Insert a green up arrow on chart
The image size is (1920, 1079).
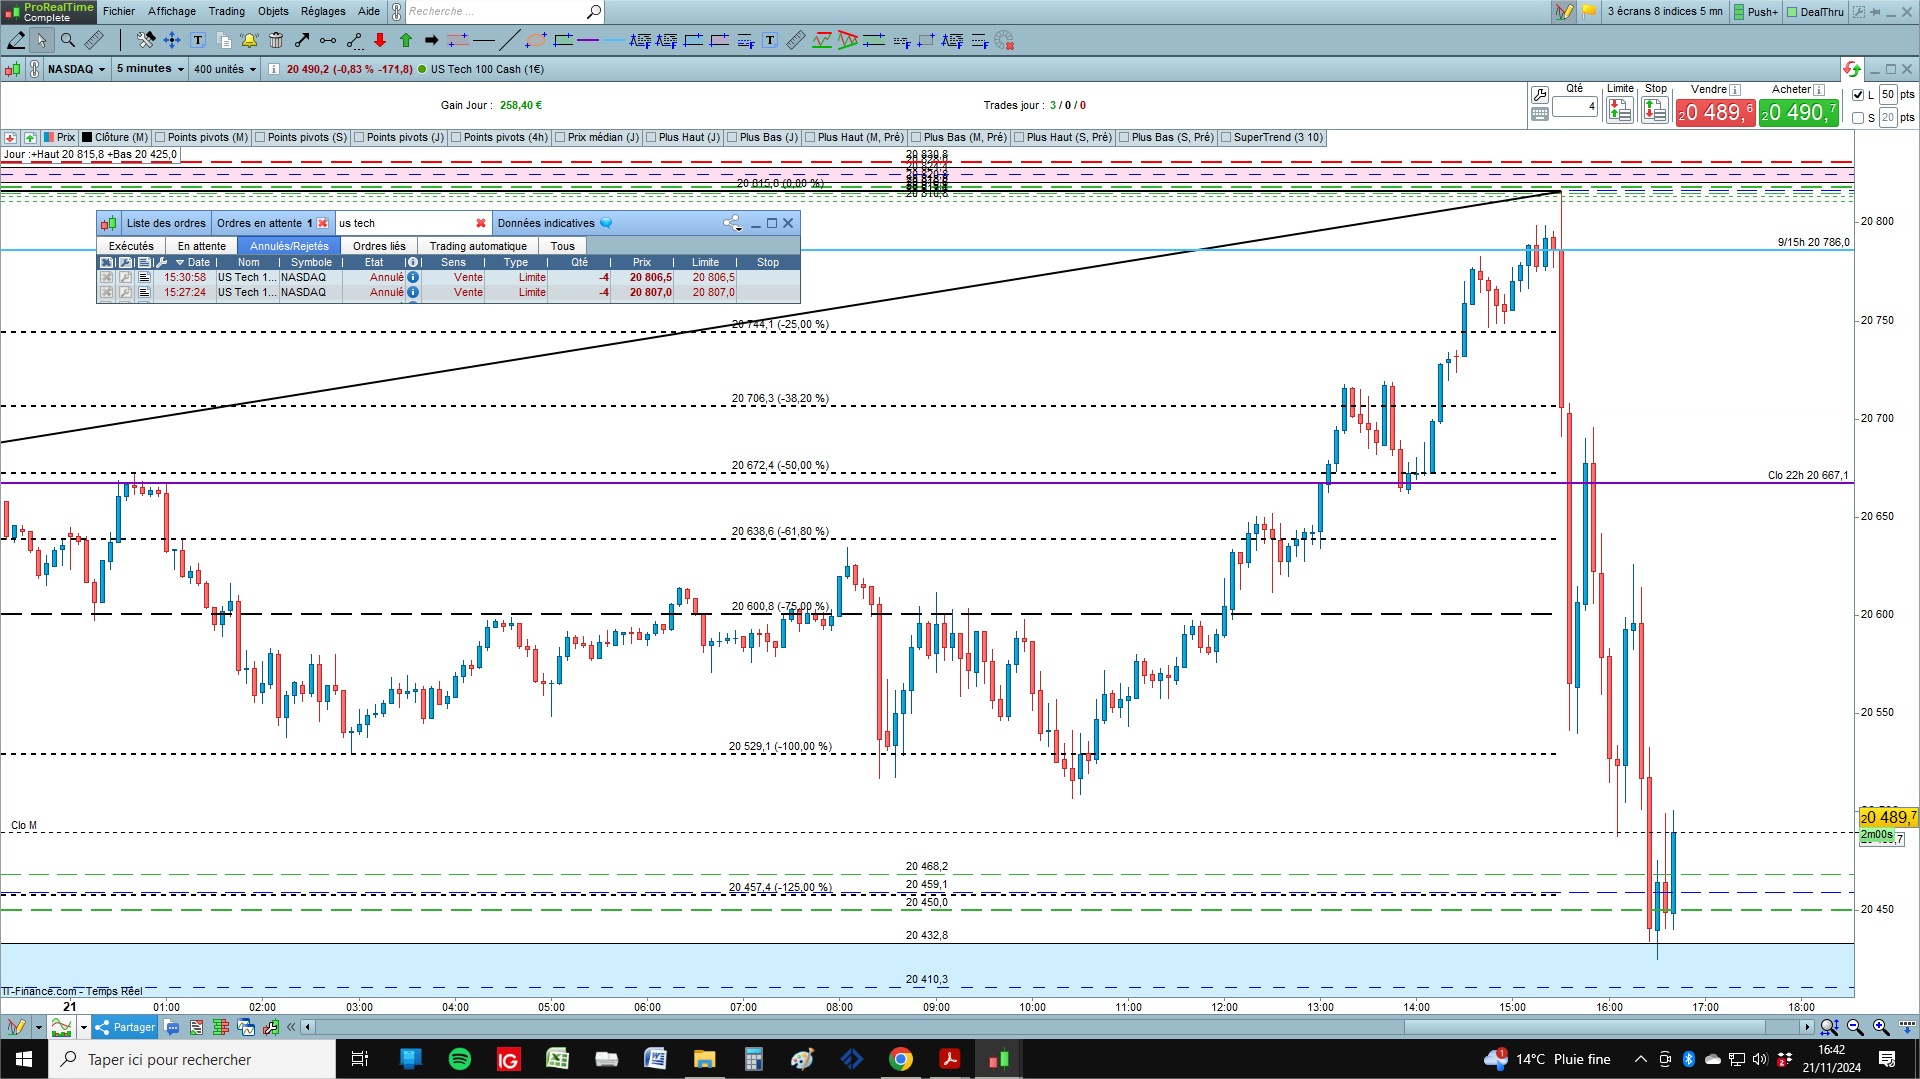click(x=406, y=40)
